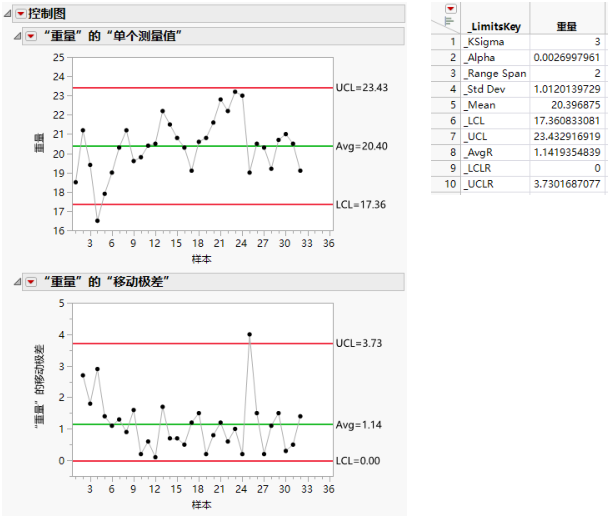
Task: Click the 重量 vertical axis label
Action: [x=40, y=143]
